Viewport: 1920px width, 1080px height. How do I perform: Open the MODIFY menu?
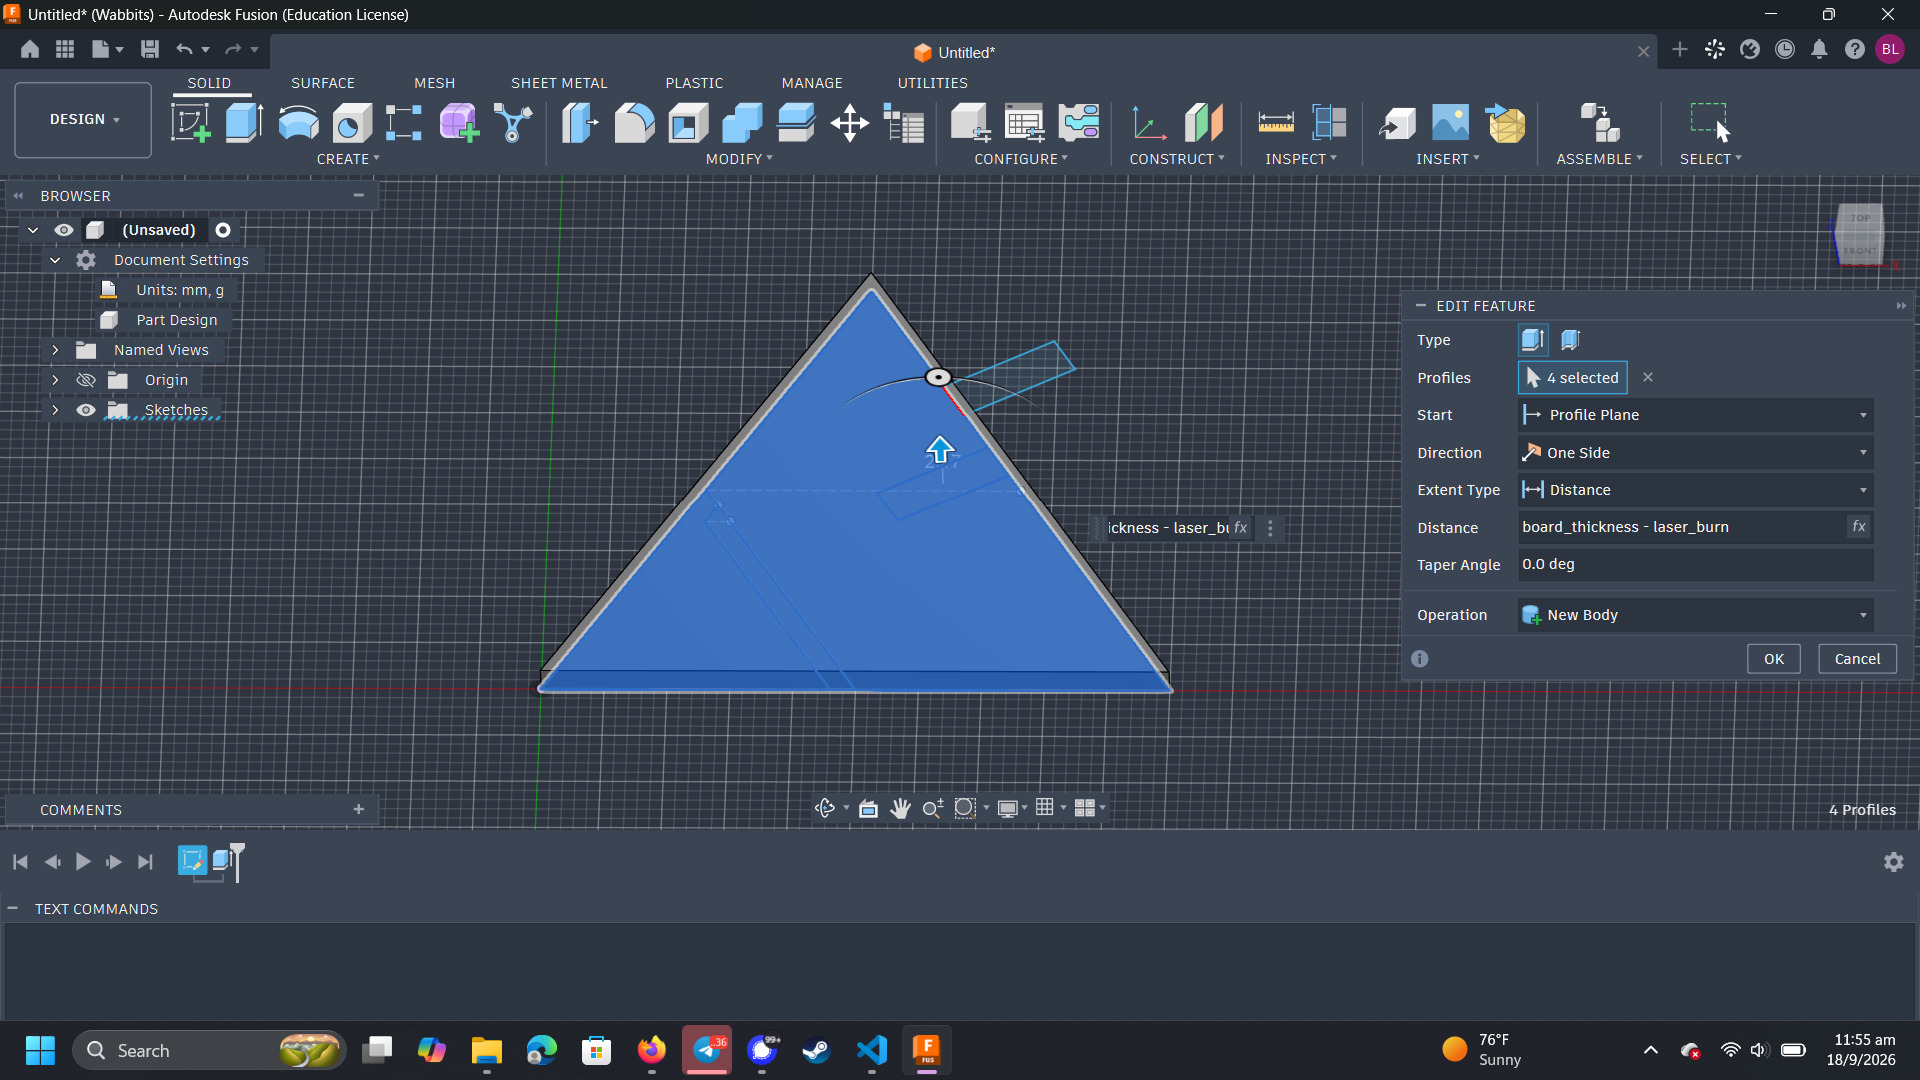coord(739,159)
